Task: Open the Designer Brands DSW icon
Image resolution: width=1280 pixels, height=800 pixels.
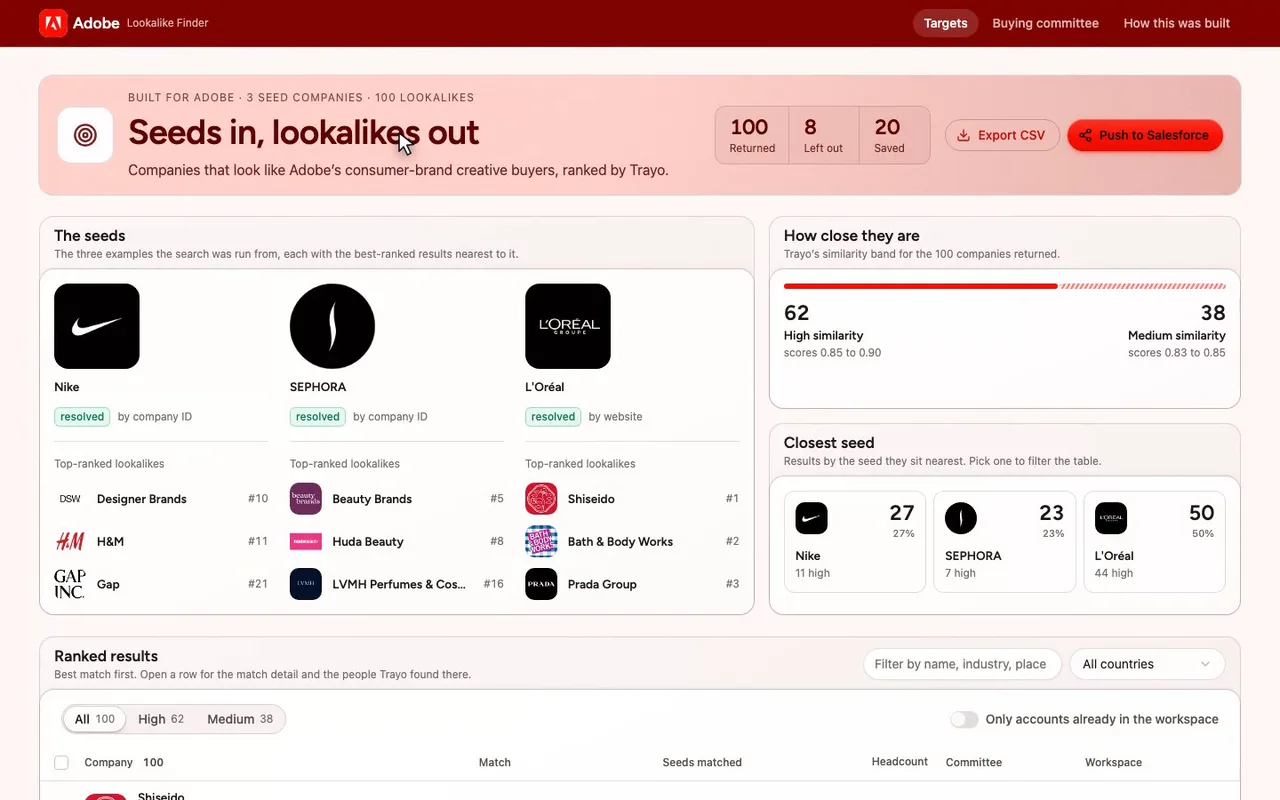Action: pos(70,499)
